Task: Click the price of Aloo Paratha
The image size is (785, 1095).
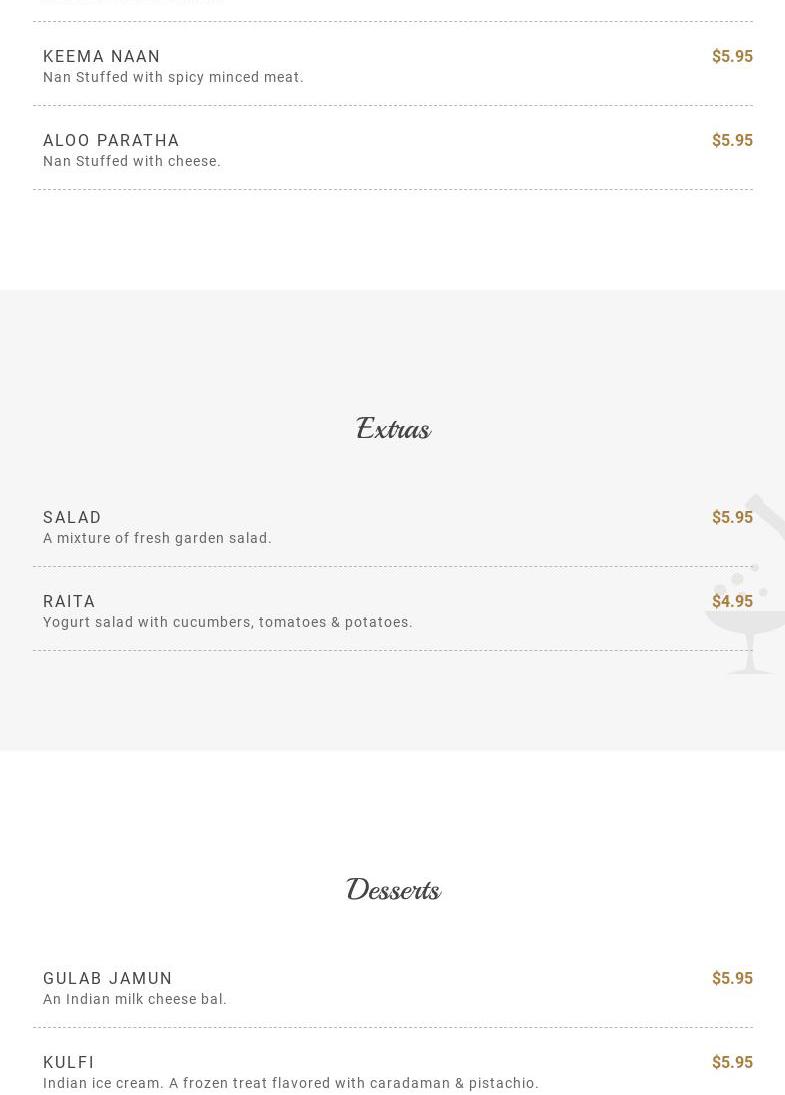Action: (732, 141)
